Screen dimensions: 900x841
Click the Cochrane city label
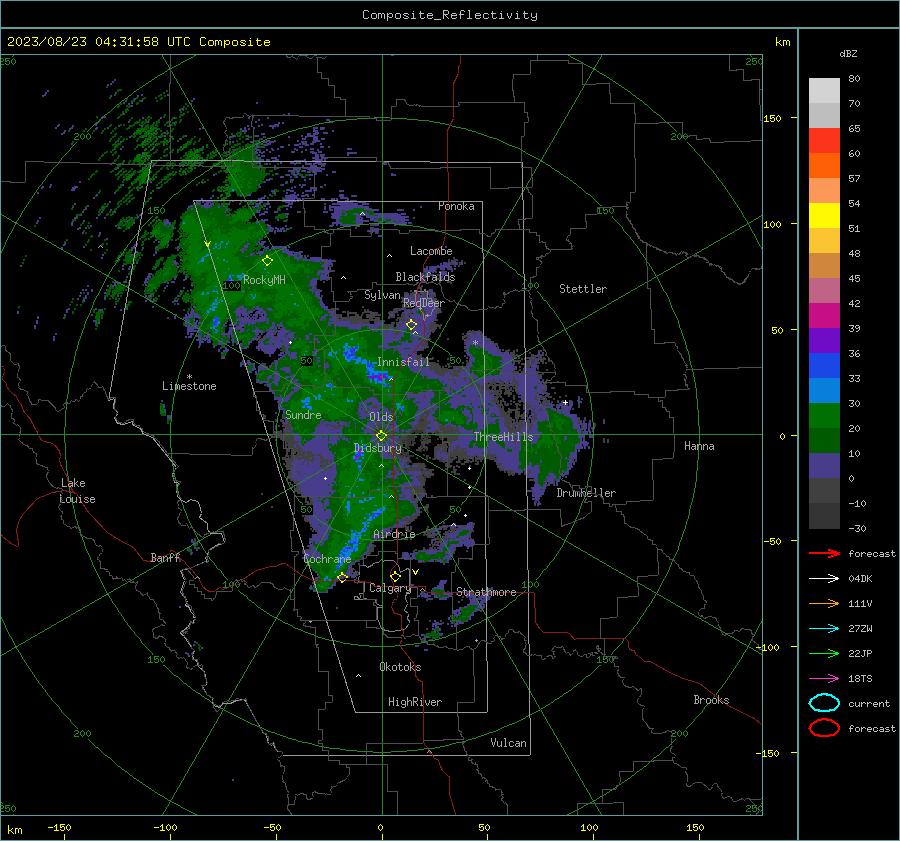[x=327, y=559]
